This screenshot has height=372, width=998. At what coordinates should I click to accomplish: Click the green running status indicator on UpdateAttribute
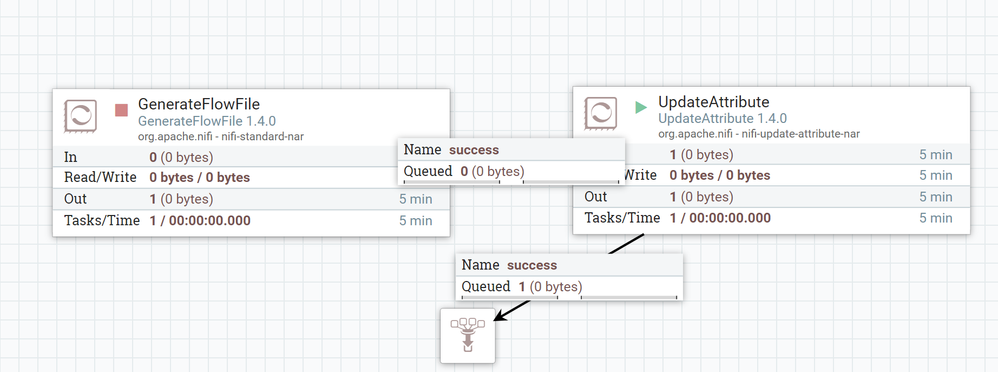tap(641, 108)
